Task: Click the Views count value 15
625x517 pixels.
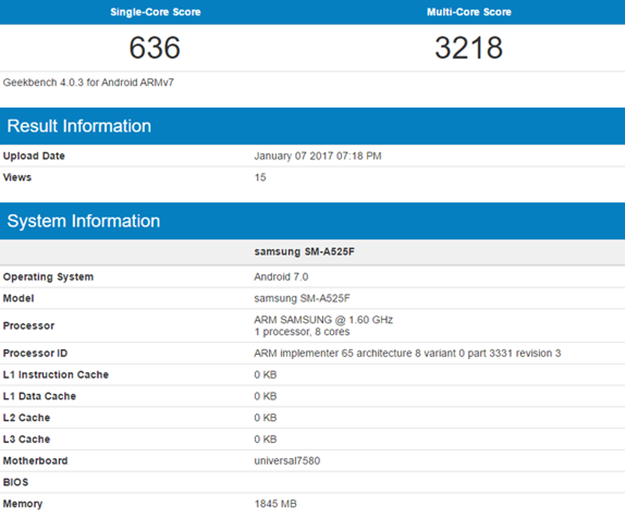Action: [x=261, y=177]
